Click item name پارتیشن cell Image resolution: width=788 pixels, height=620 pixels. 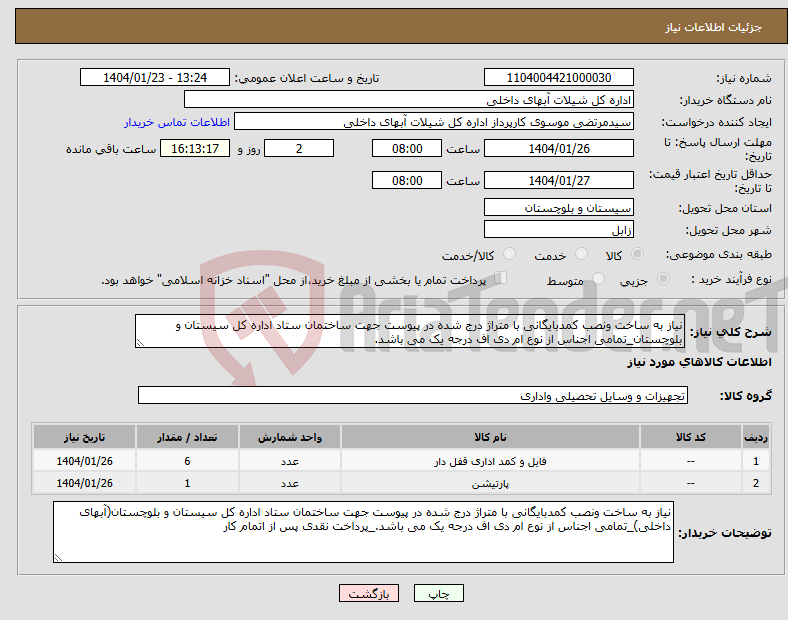click(x=490, y=483)
